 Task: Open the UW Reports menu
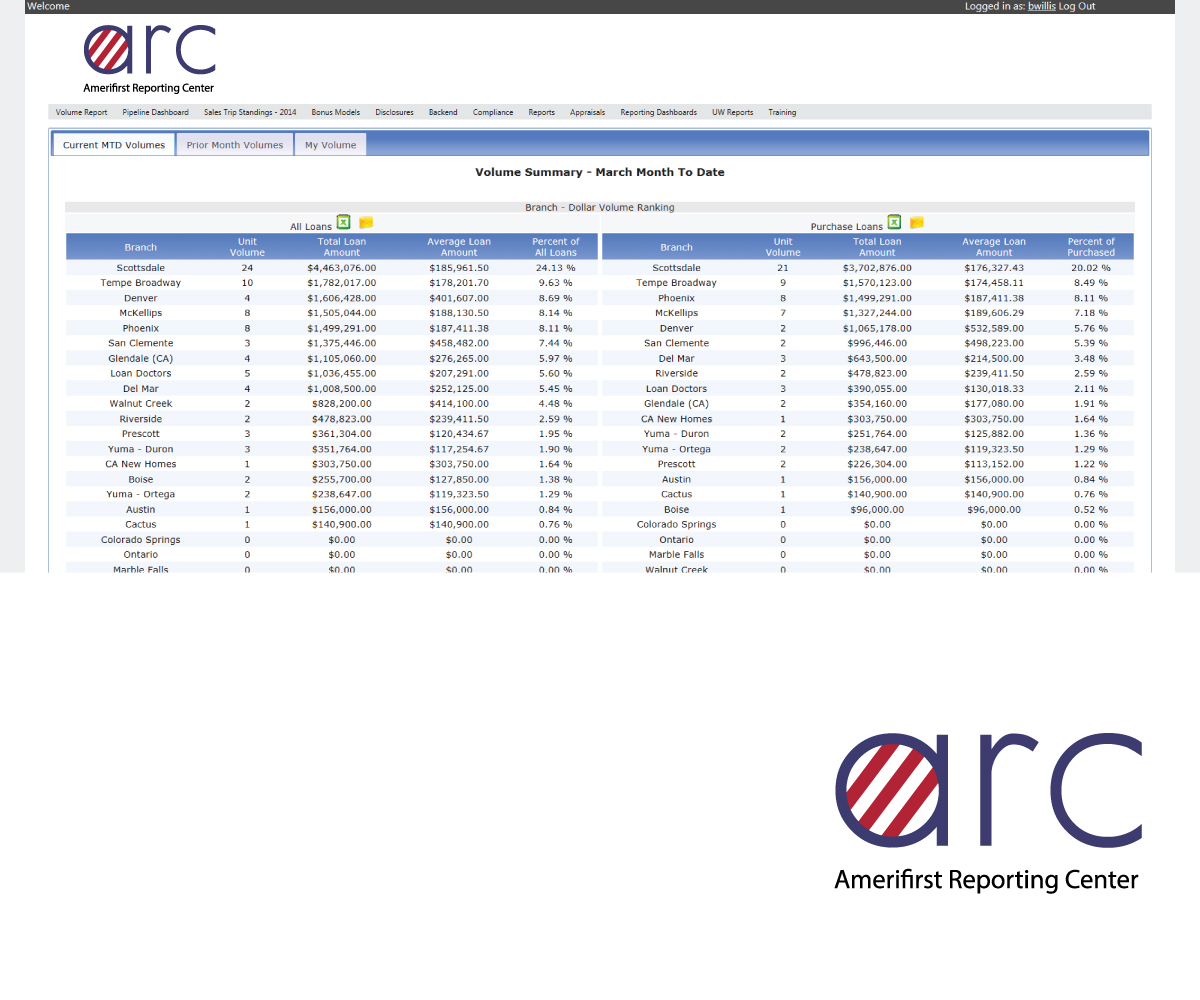coord(732,112)
